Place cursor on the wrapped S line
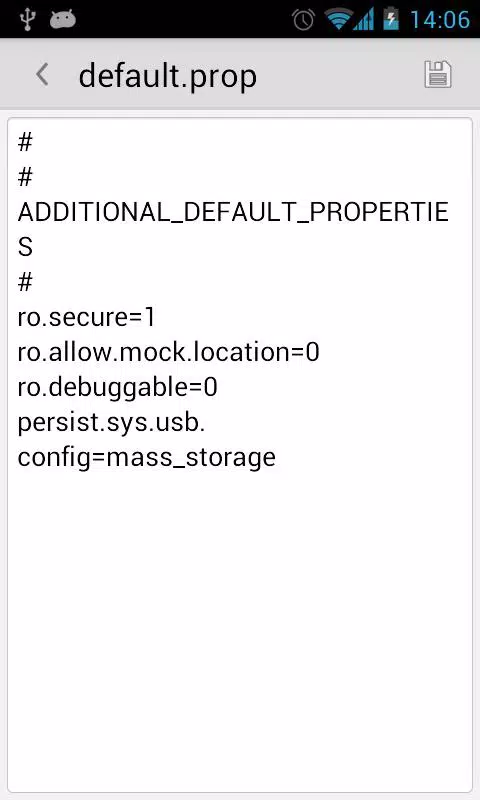The image size is (480, 800). (x=25, y=247)
